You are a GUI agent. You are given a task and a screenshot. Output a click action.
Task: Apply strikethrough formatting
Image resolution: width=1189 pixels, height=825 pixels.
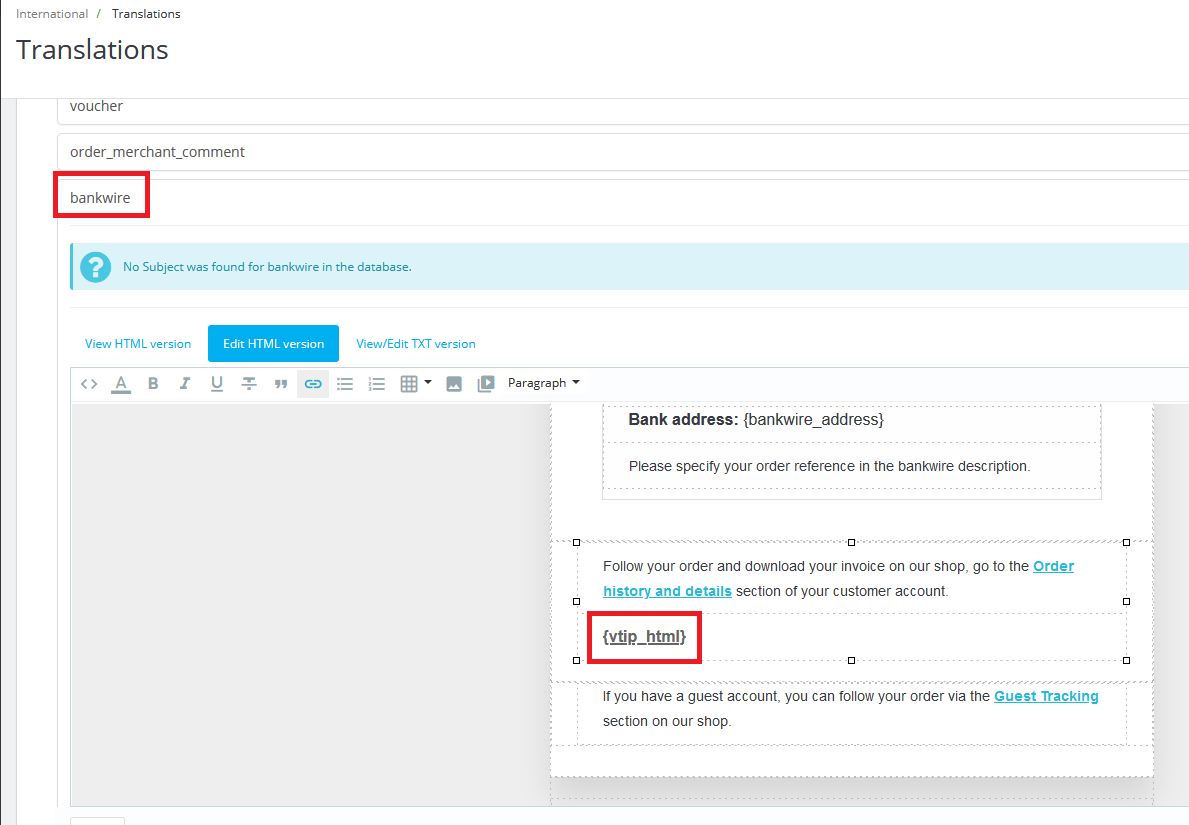tap(249, 384)
